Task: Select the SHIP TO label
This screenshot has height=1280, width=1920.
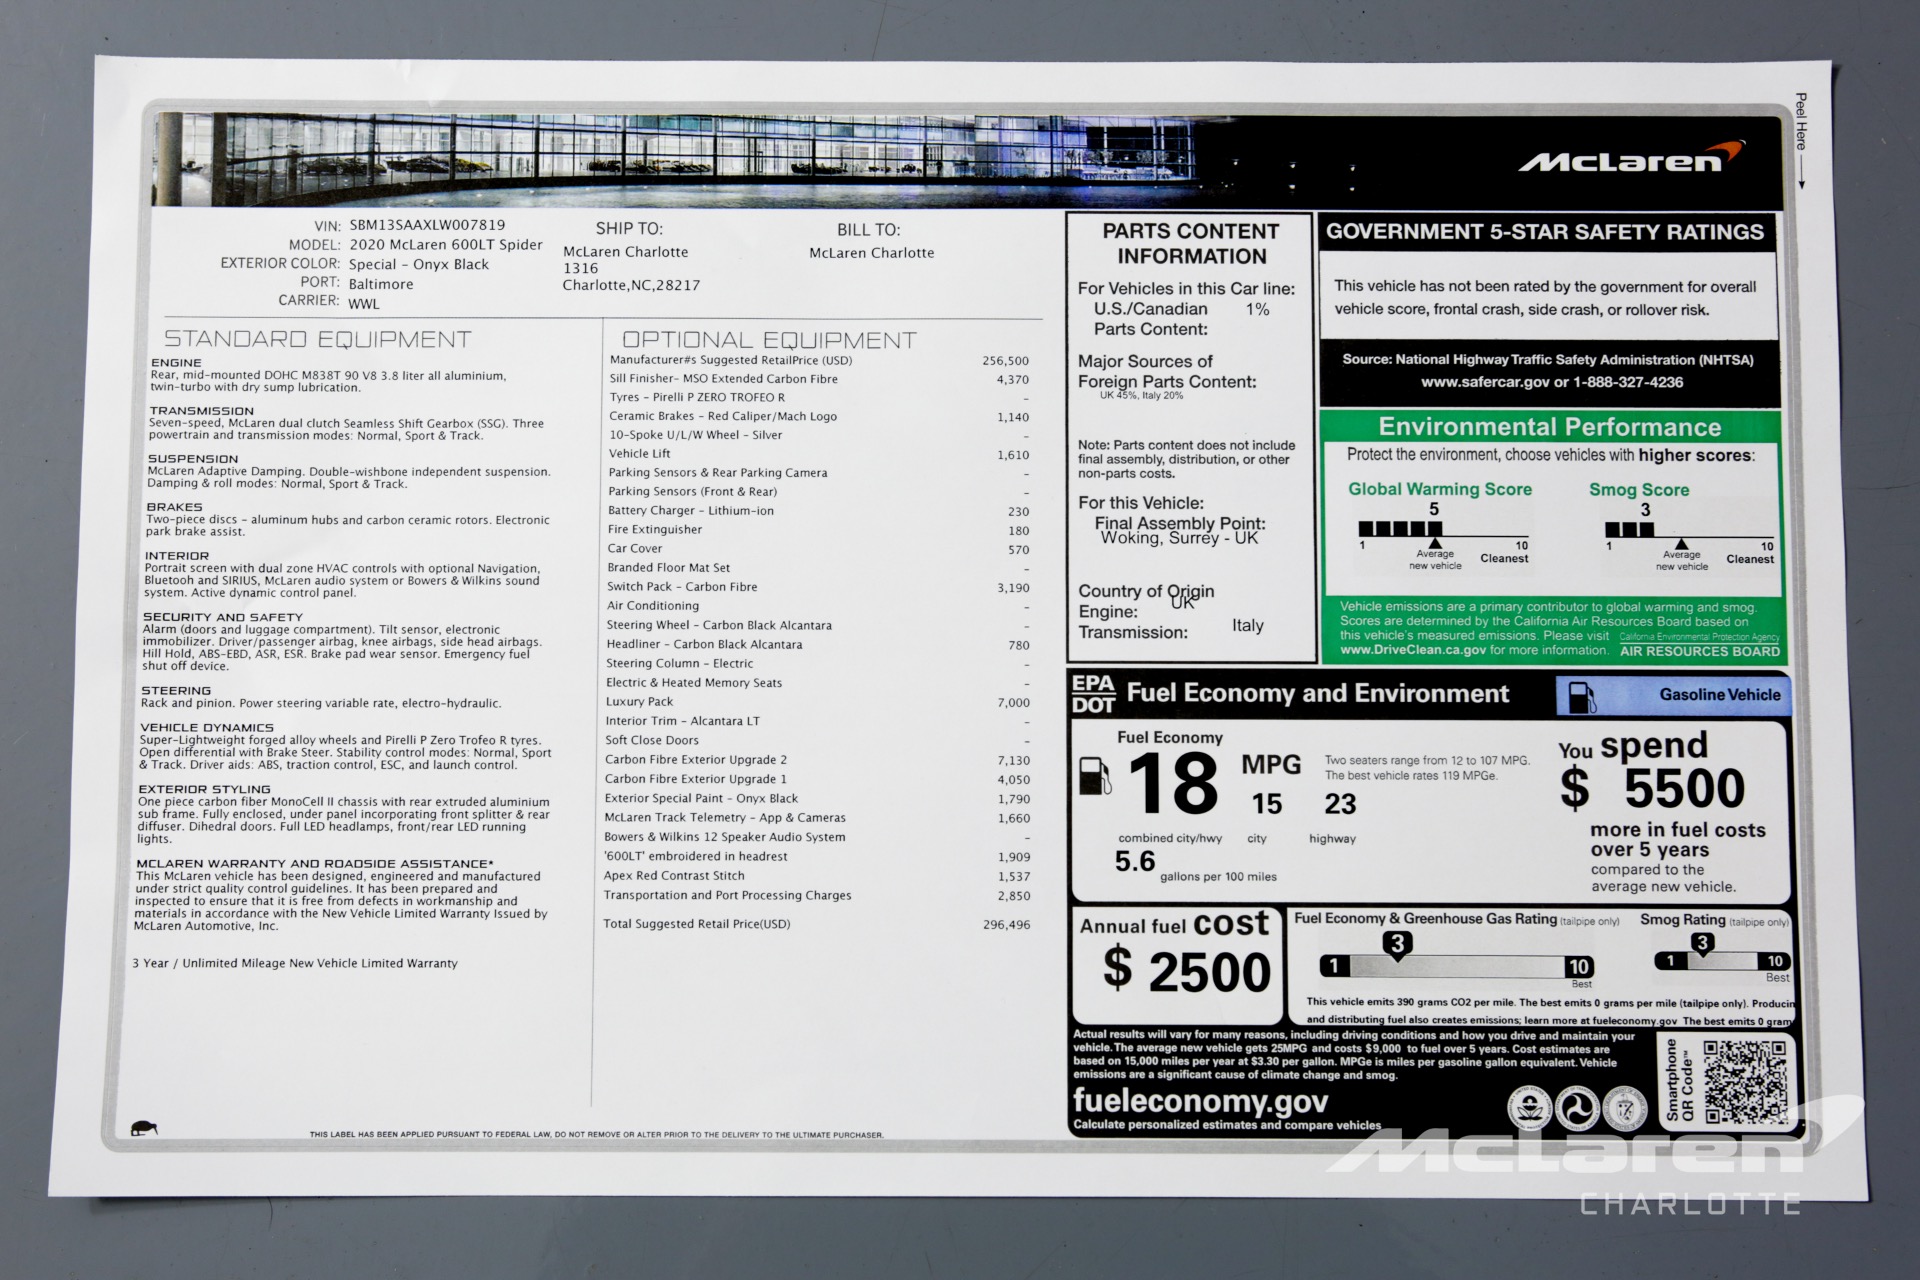Action: pos(629,229)
